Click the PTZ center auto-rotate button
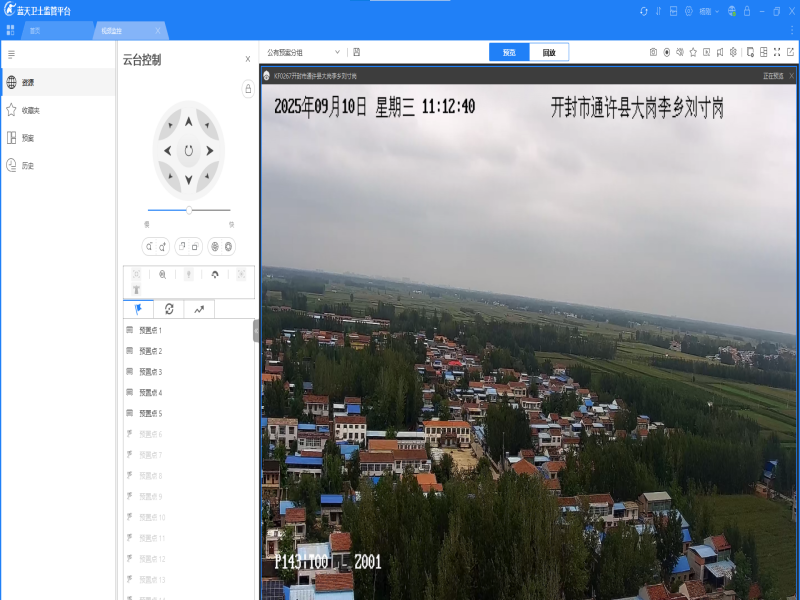 (x=188, y=151)
